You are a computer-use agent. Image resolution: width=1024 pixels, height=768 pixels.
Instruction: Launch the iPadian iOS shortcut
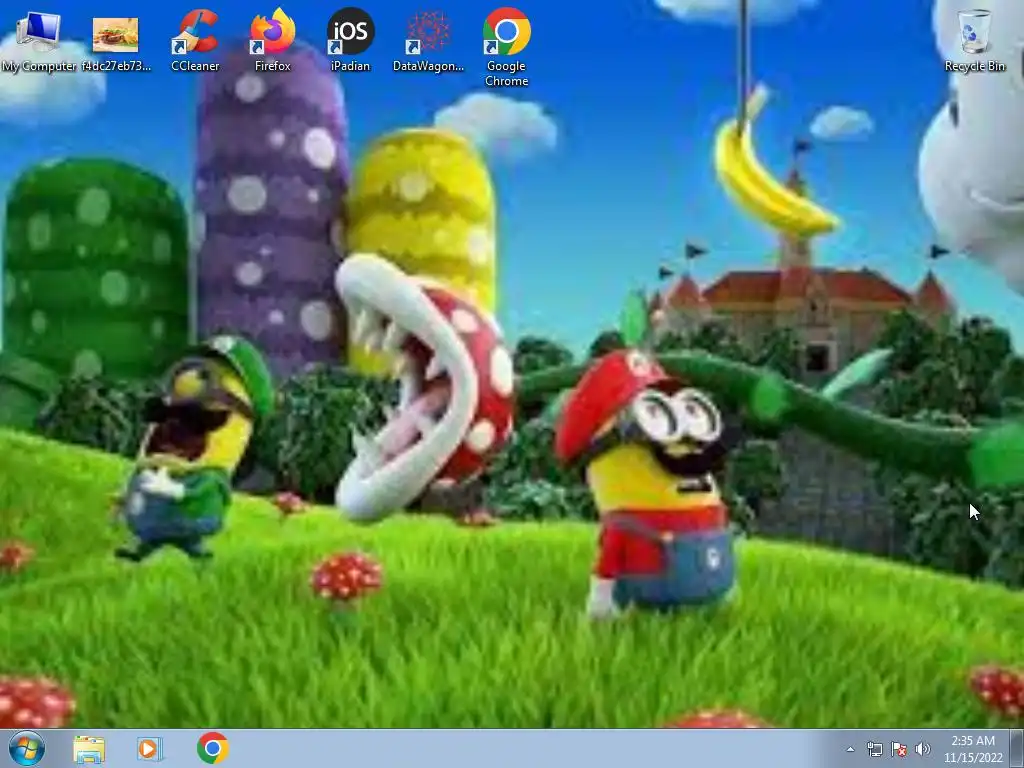click(x=350, y=40)
